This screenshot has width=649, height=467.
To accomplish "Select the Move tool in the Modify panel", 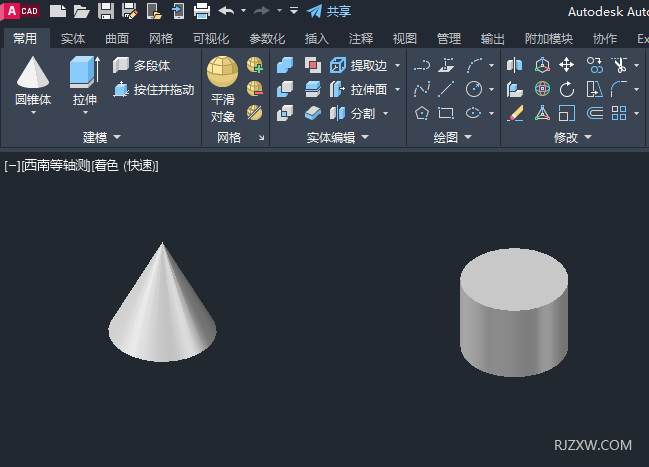I will tap(566, 65).
